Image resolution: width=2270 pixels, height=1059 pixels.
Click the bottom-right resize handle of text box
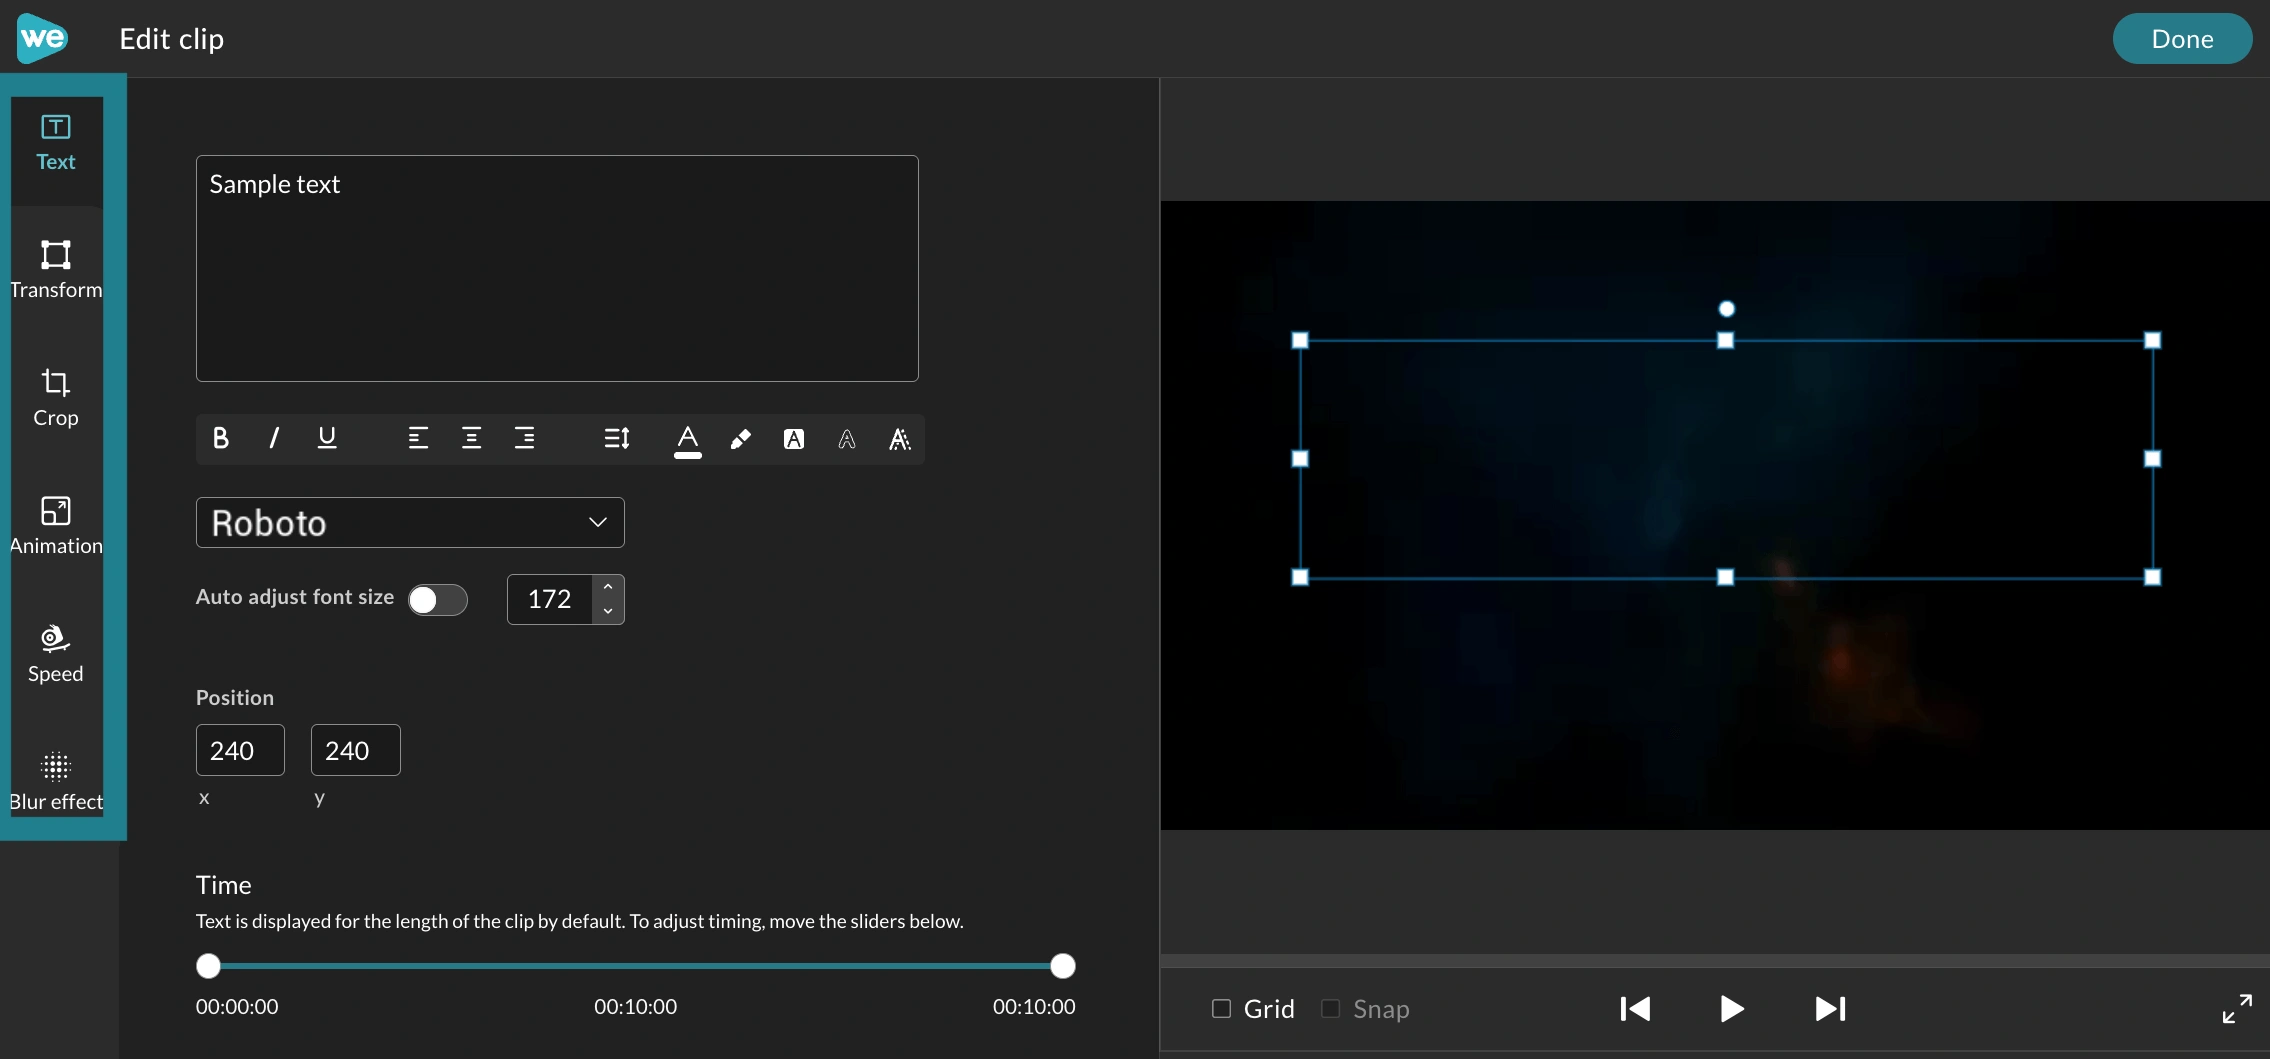tap(2153, 577)
